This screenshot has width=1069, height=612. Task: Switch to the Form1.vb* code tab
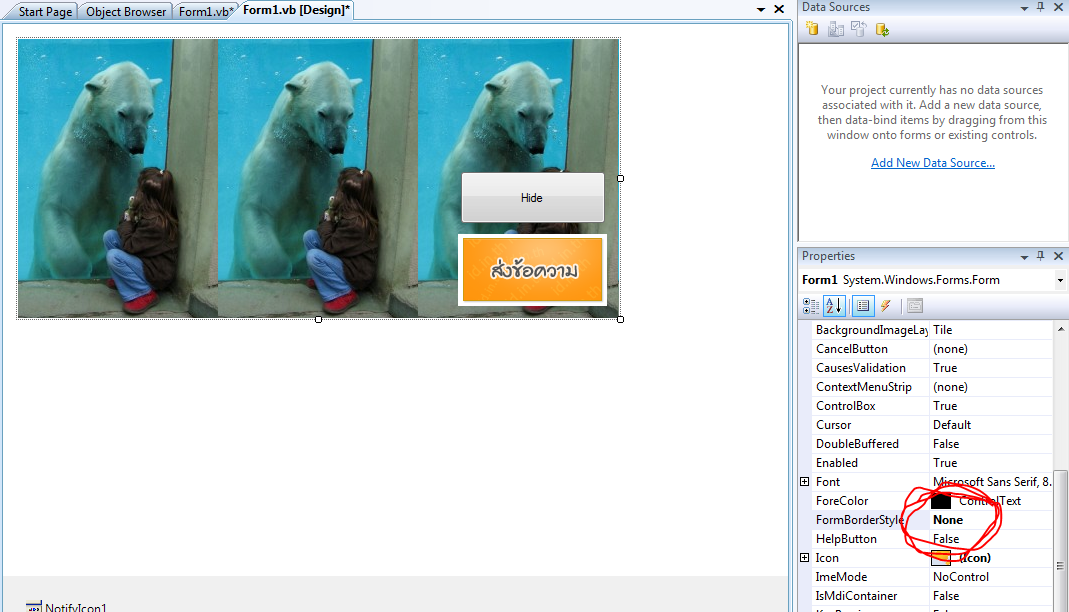pos(206,12)
